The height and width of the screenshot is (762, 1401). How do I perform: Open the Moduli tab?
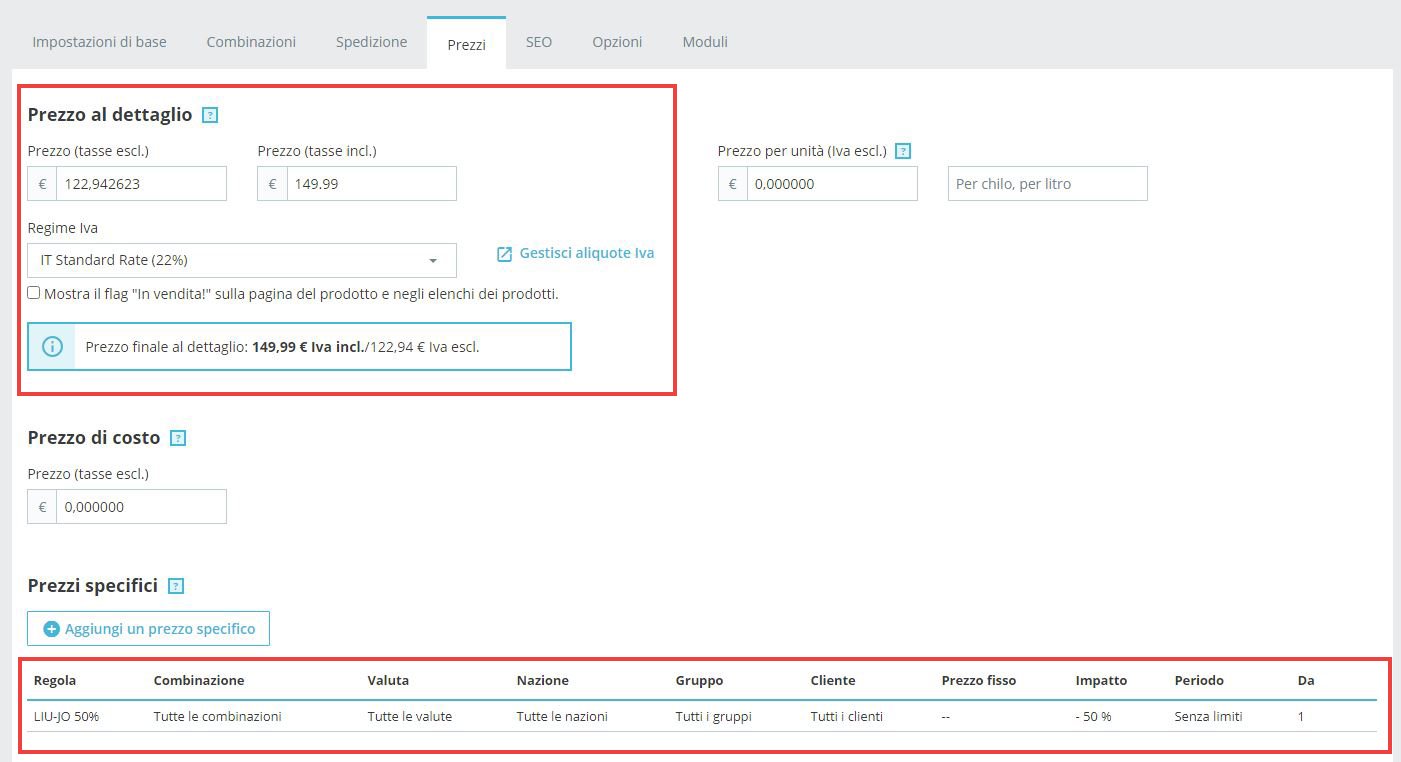(705, 42)
